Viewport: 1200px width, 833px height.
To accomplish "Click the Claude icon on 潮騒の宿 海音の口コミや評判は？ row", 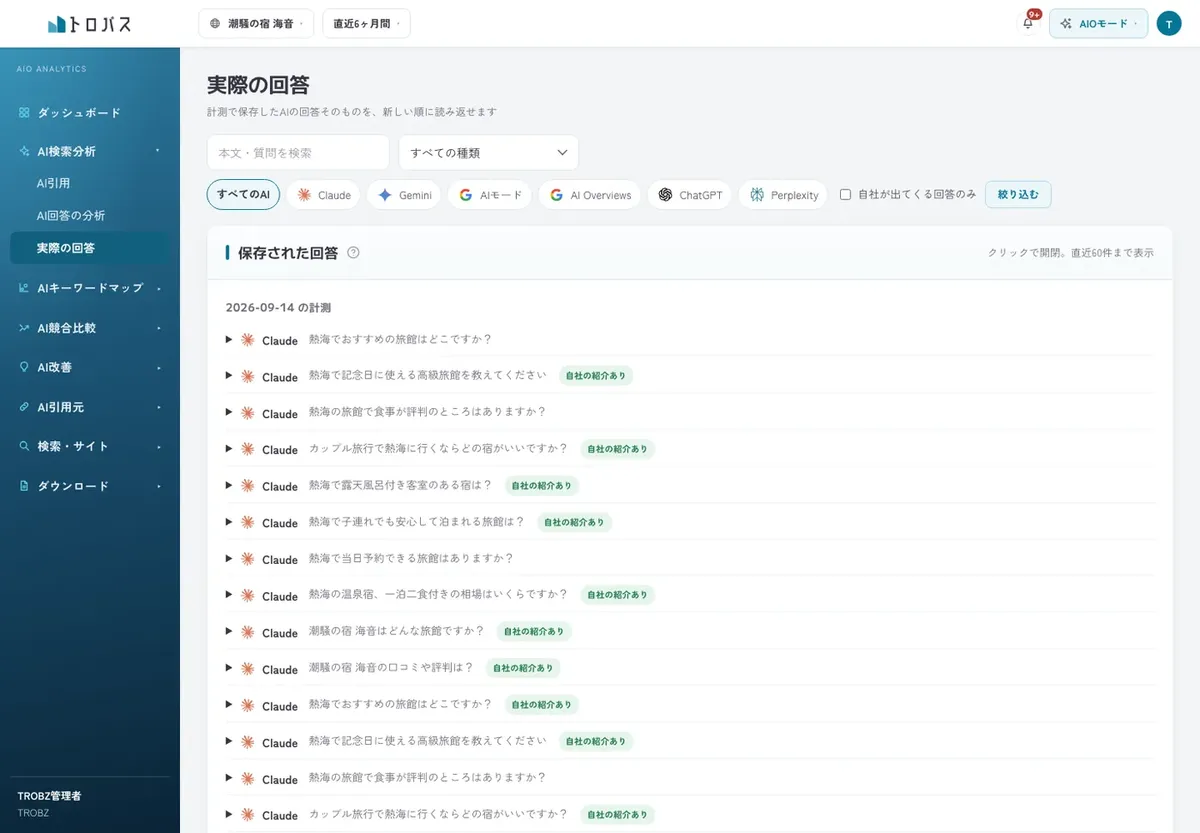I will click(x=248, y=669).
